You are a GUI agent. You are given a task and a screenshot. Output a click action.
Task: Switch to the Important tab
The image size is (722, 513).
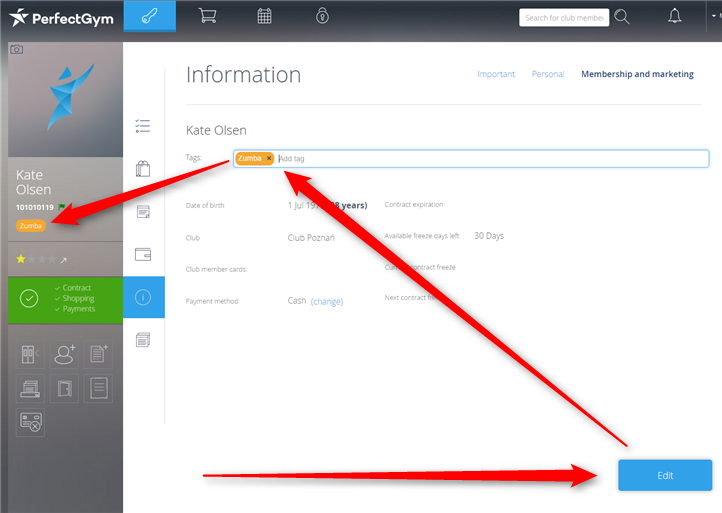pos(496,74)
